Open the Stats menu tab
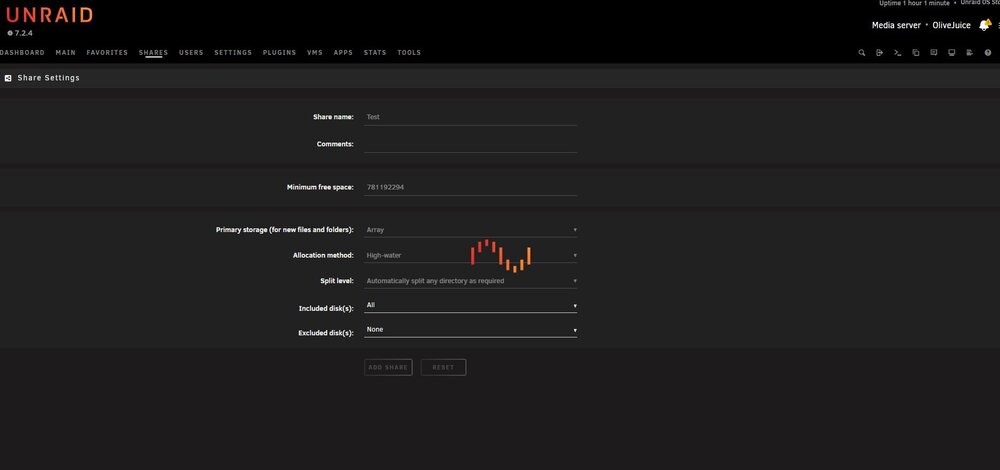The width and height of the screenshot is (1000, 470). [x=375, y=53]
